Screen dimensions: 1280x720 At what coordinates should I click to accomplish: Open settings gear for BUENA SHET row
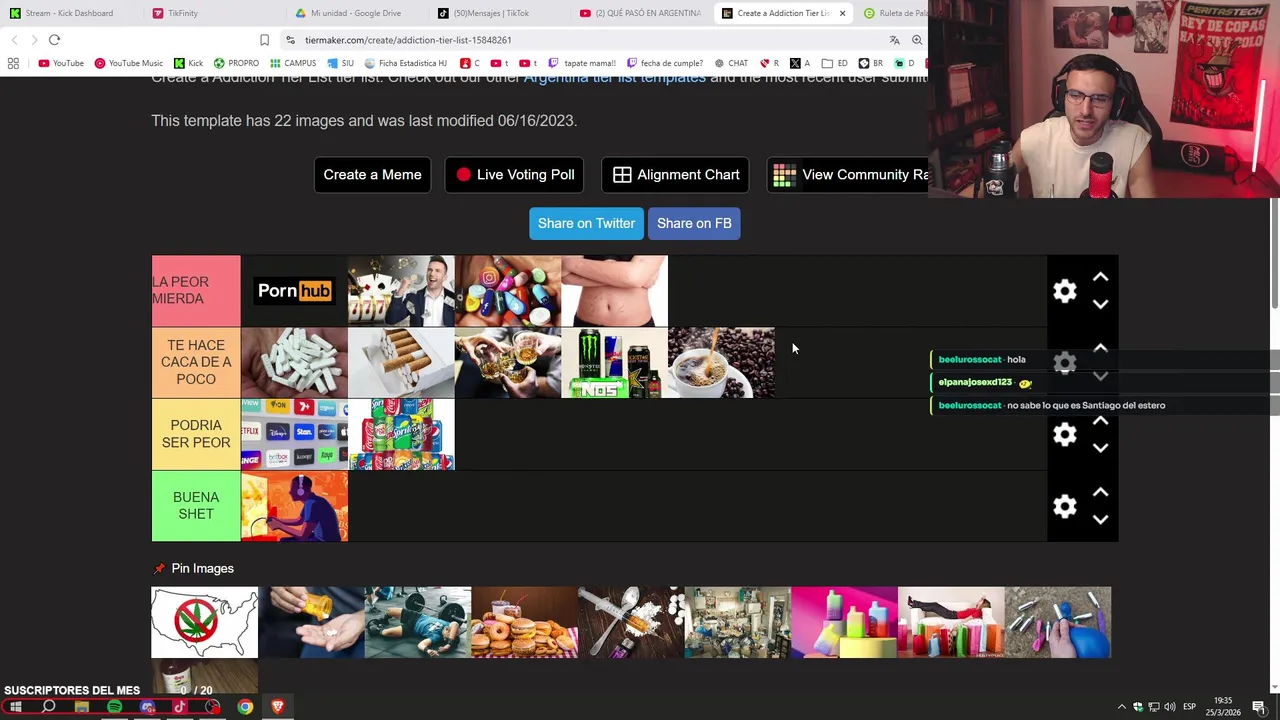pos(1065,506)
